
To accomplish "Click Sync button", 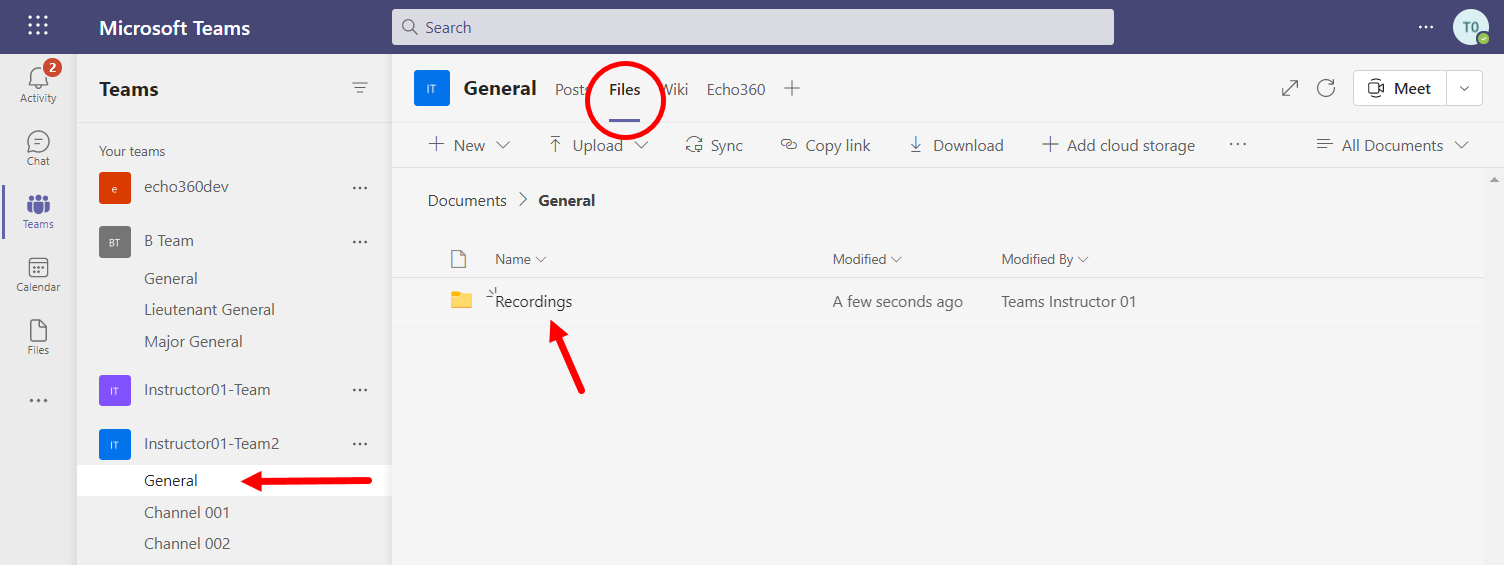I will click(x=714, y=145).
